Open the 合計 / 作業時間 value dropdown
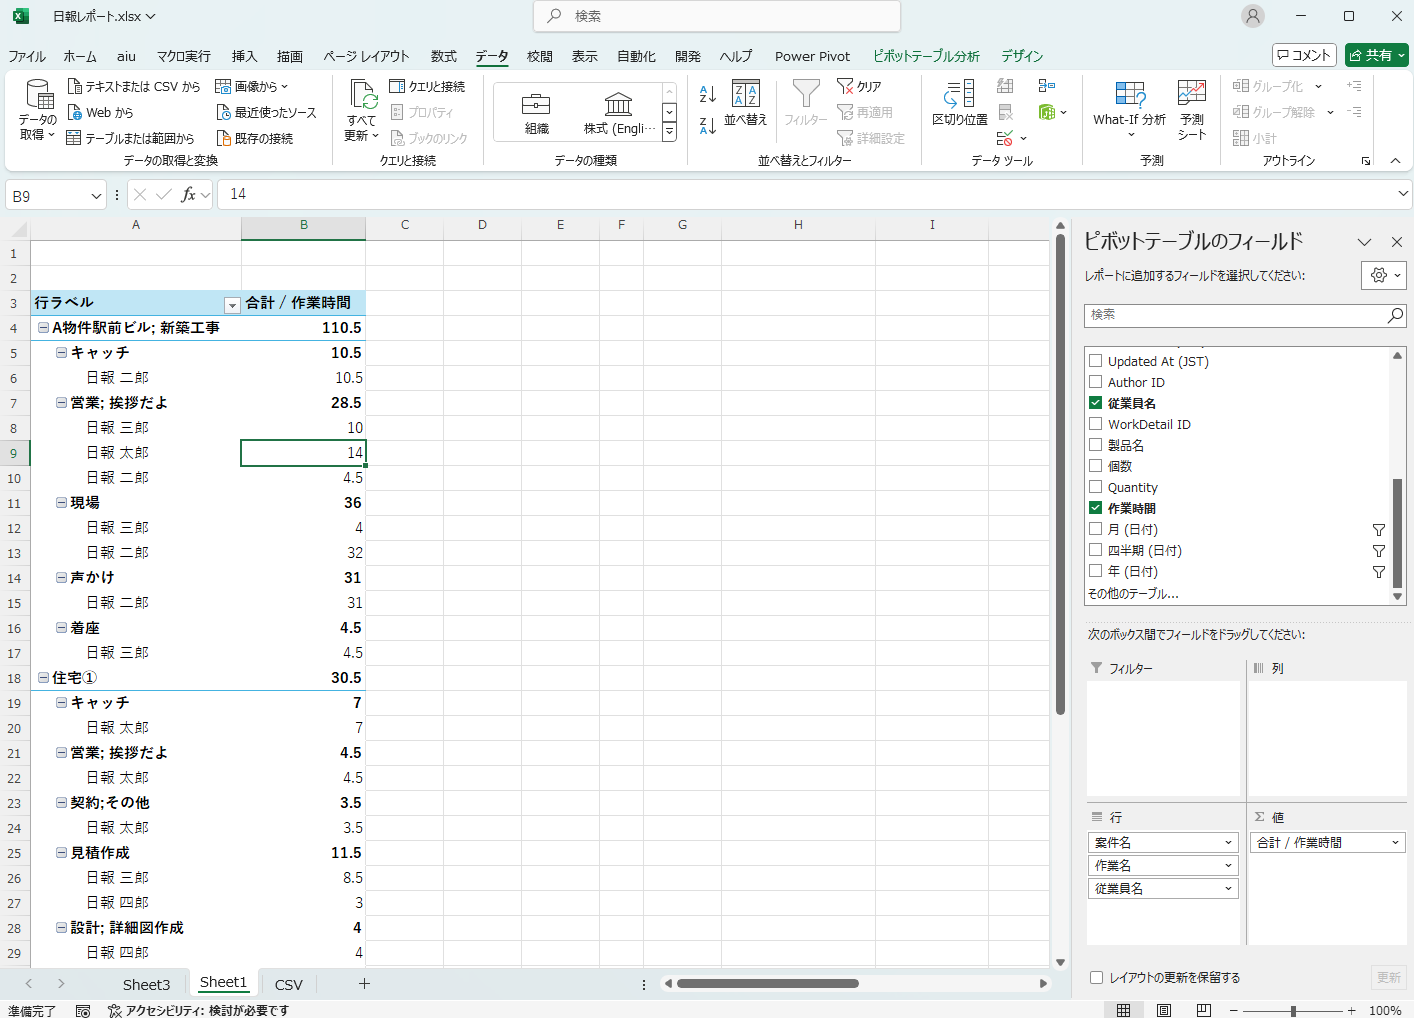The image size is (1414, 1018). tap(1395, 843)
